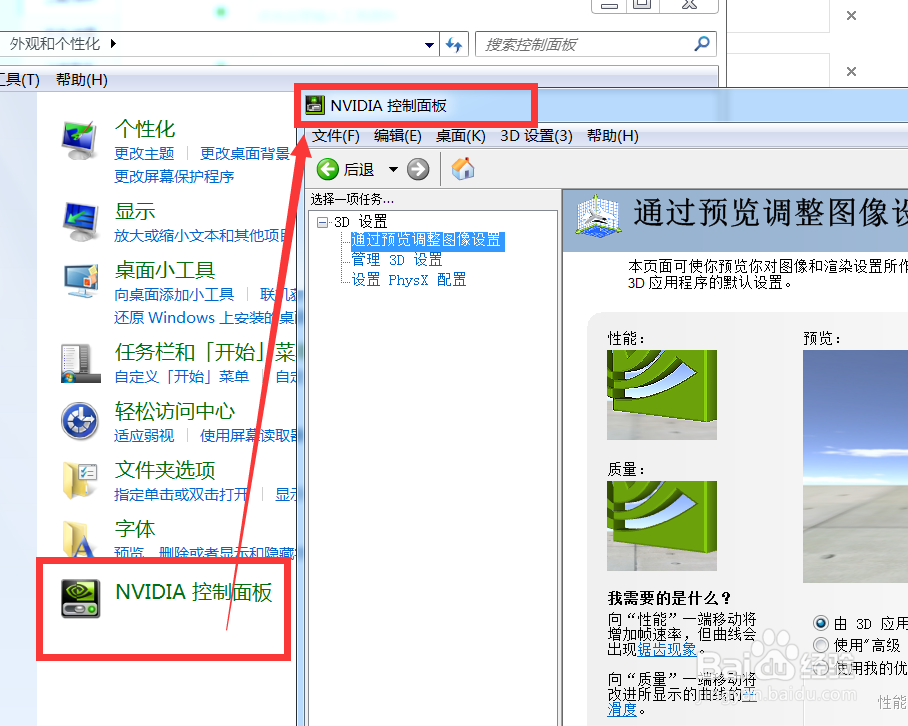
Task: Click 向桌面添加小工具 link
Action: pyautogui.click(x=174, y=295)
